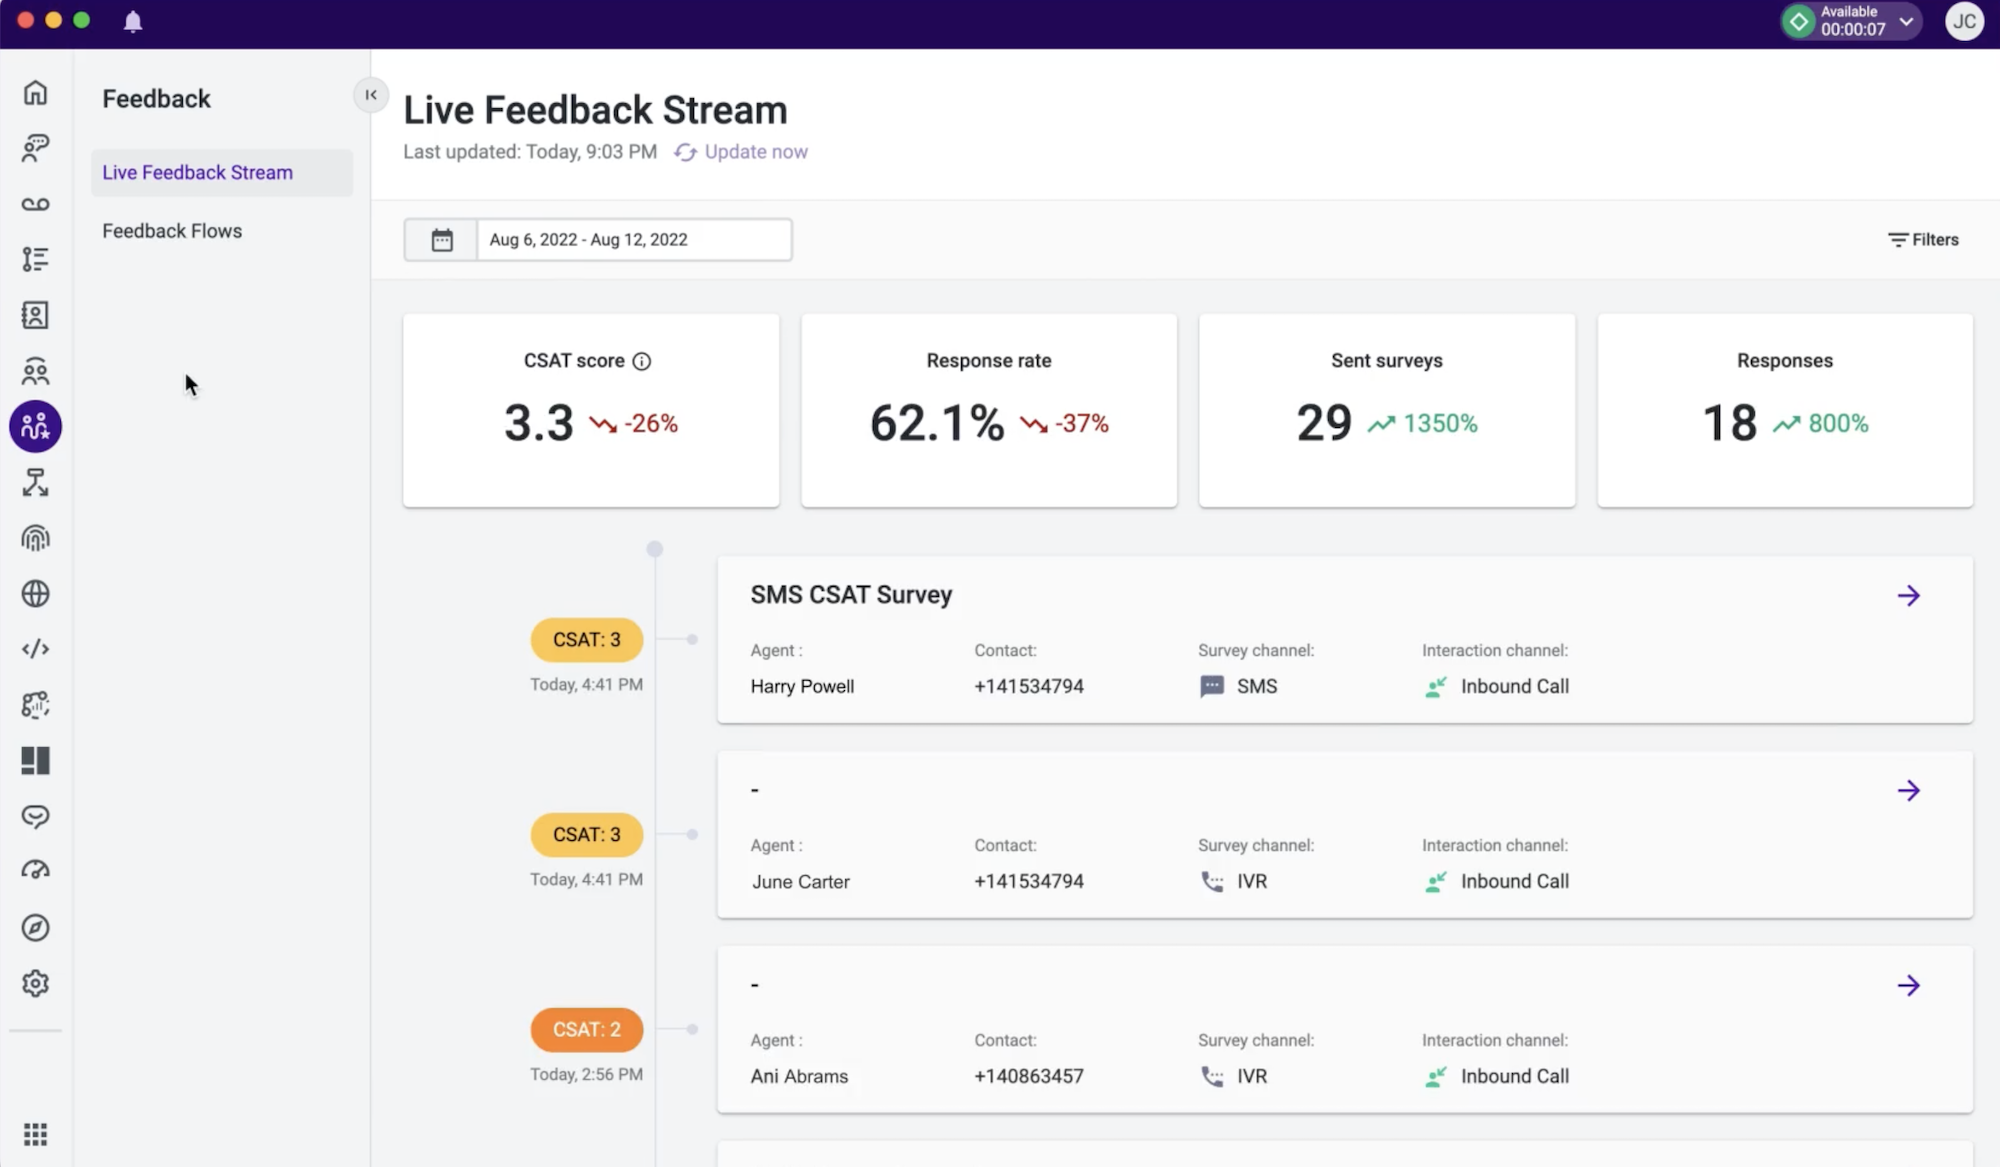The height and width of the screenshot is (1167, 2000).
Task: Click the CSAT score info icon
Action: (x=643, y=361)
